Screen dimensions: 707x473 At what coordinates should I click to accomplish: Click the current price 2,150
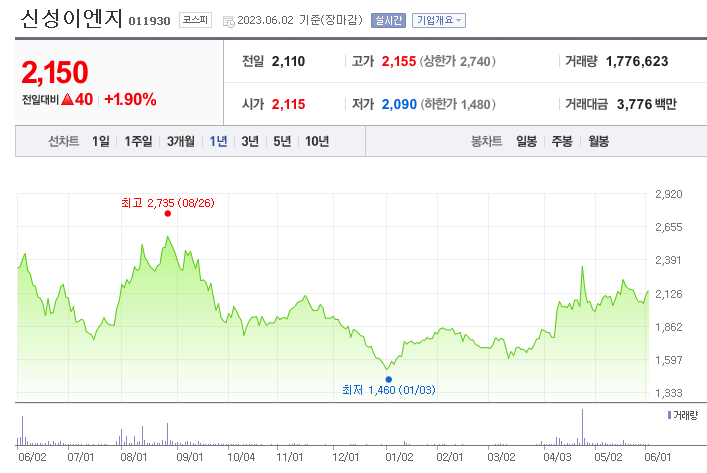pos(55,72)
